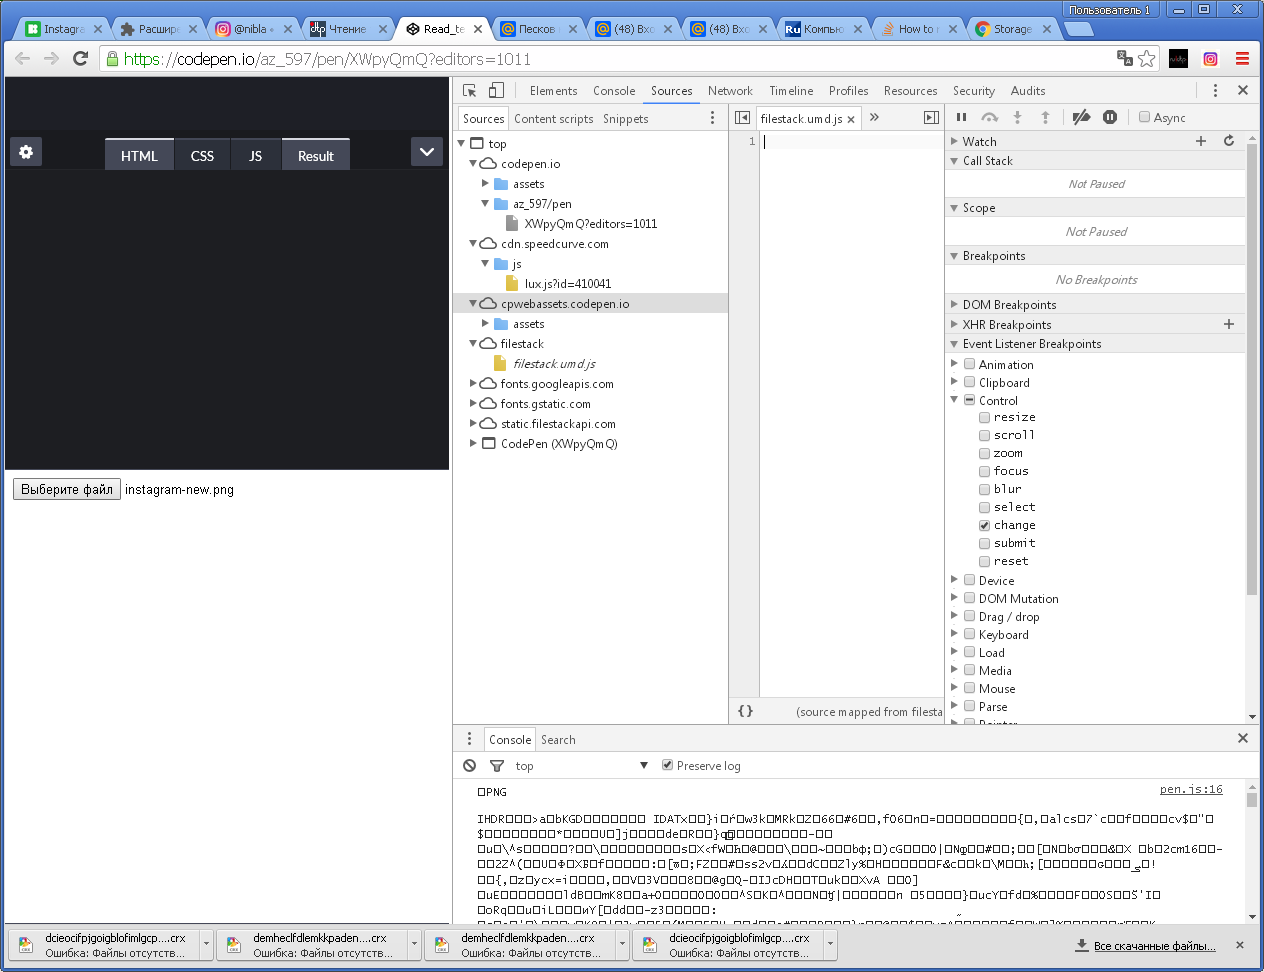Hide the navigator sidebar icon
1264x972 pixels.
[x=742, y=118]
